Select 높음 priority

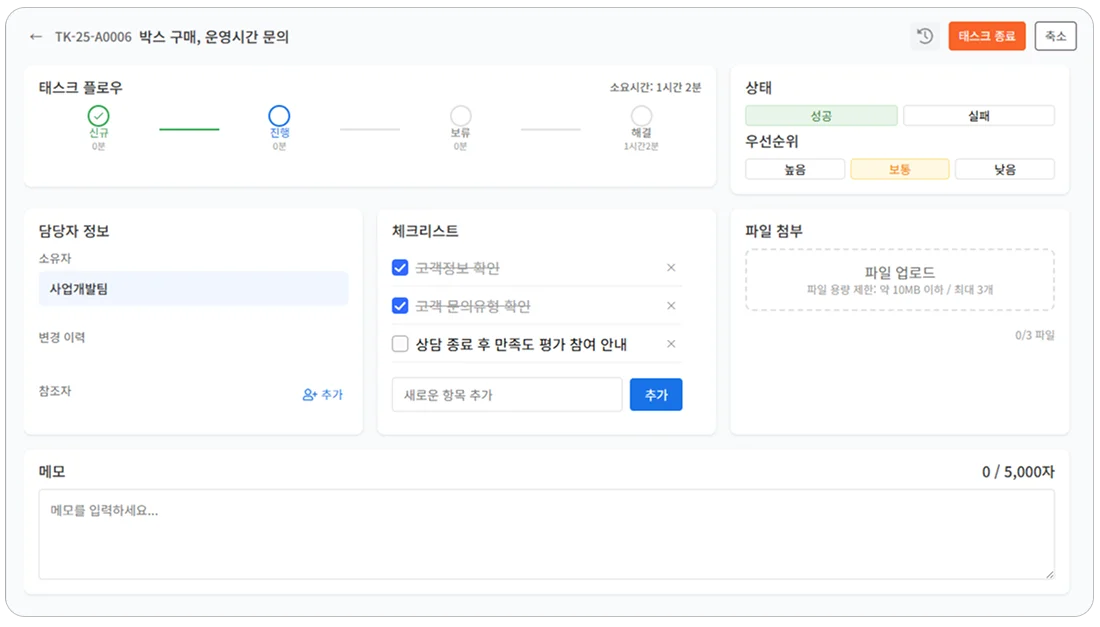point(795,168)
